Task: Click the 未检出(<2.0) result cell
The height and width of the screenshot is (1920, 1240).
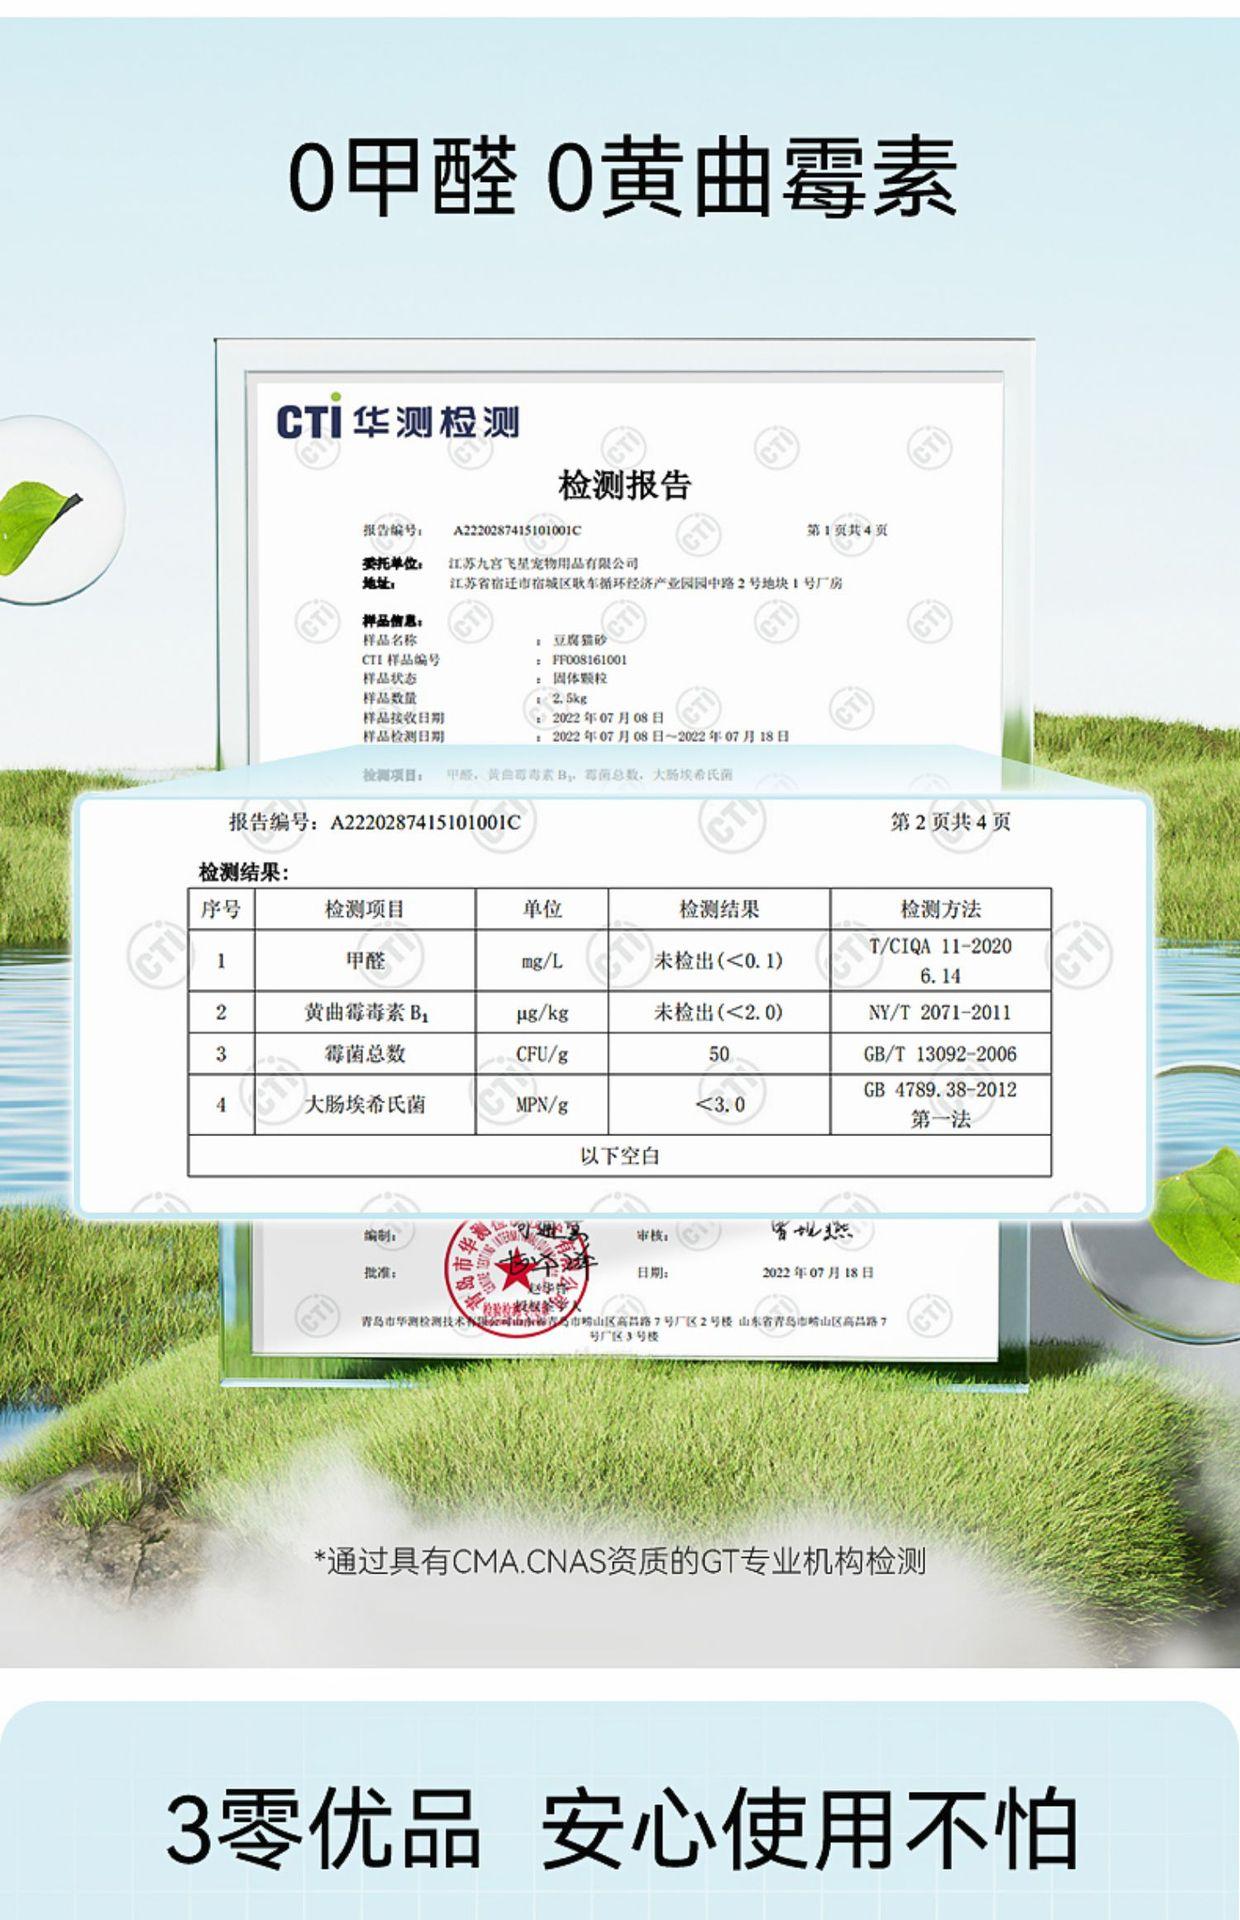Action: (x=719, y=1013)
